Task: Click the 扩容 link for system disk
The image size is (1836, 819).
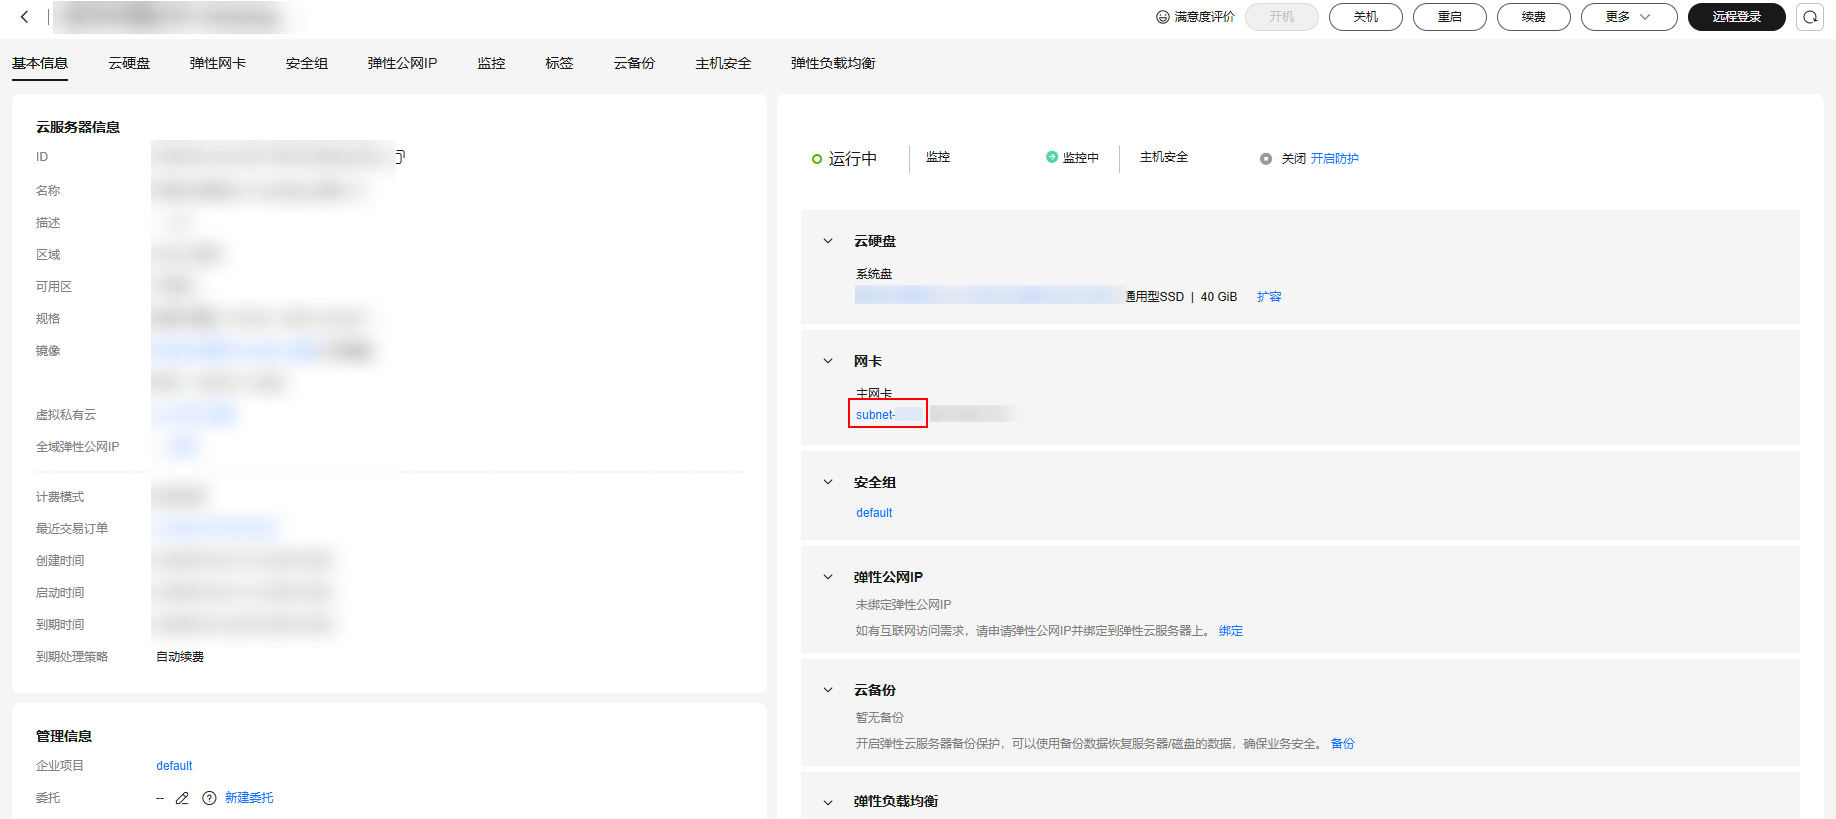Action: coord(1269,297)
